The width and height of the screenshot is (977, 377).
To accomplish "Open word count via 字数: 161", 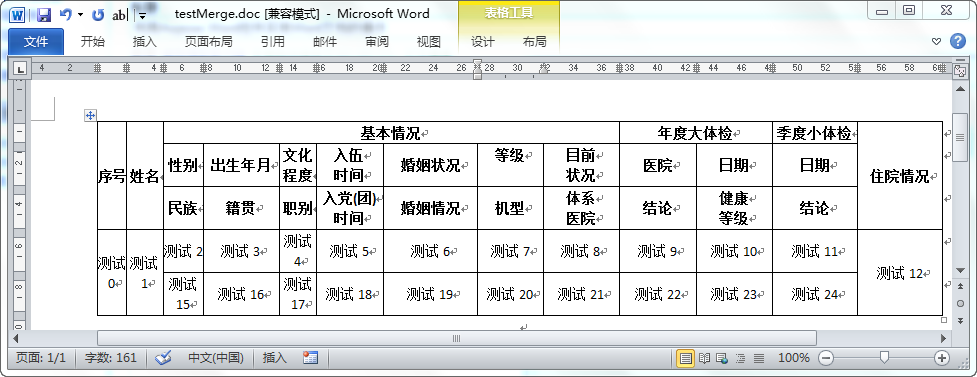I will pos(110,358).
